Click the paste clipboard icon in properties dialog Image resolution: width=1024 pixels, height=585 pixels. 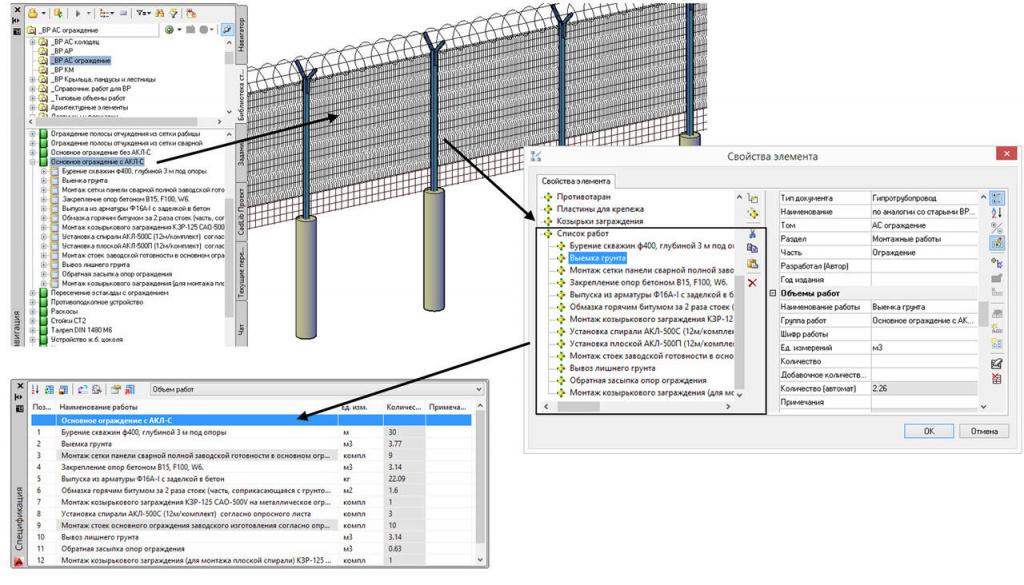tap(752, 264)
